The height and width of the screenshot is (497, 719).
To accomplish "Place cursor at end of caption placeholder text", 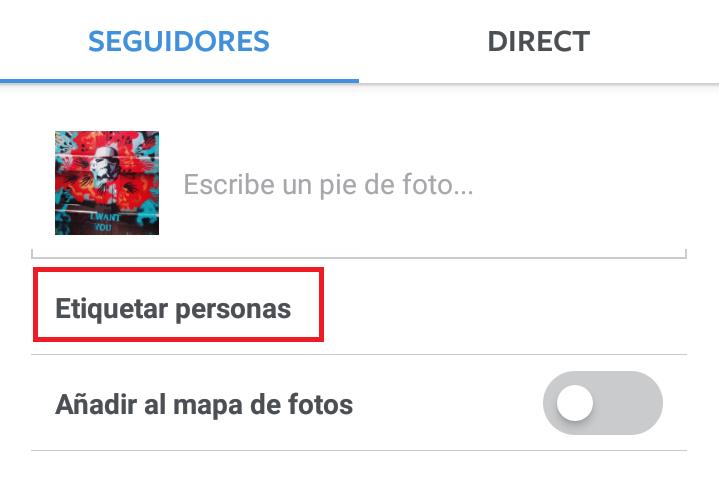I will (x=474, y=184).
